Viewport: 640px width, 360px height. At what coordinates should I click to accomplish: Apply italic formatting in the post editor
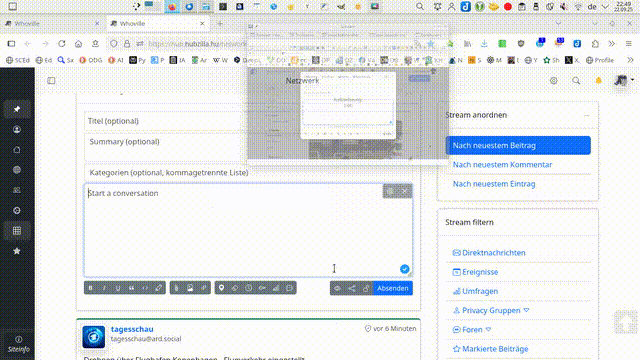pyautogui.click(x=104, y=288)
